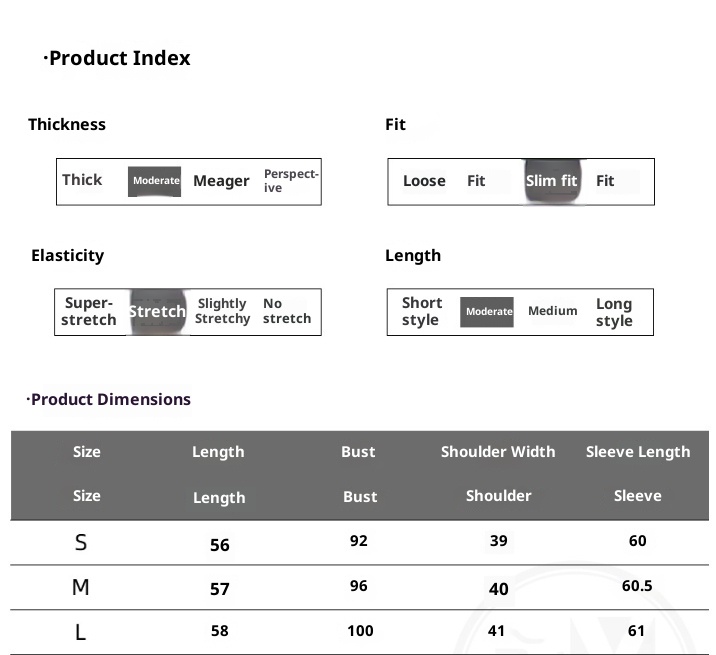Viewport: 716px width, 655px height.
Task: Choose the Short style length option
Action: 421,311
